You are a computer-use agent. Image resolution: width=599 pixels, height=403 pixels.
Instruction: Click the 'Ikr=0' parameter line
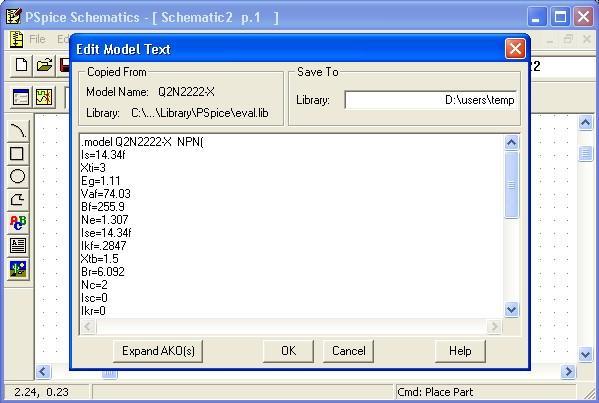coord(93,311)
